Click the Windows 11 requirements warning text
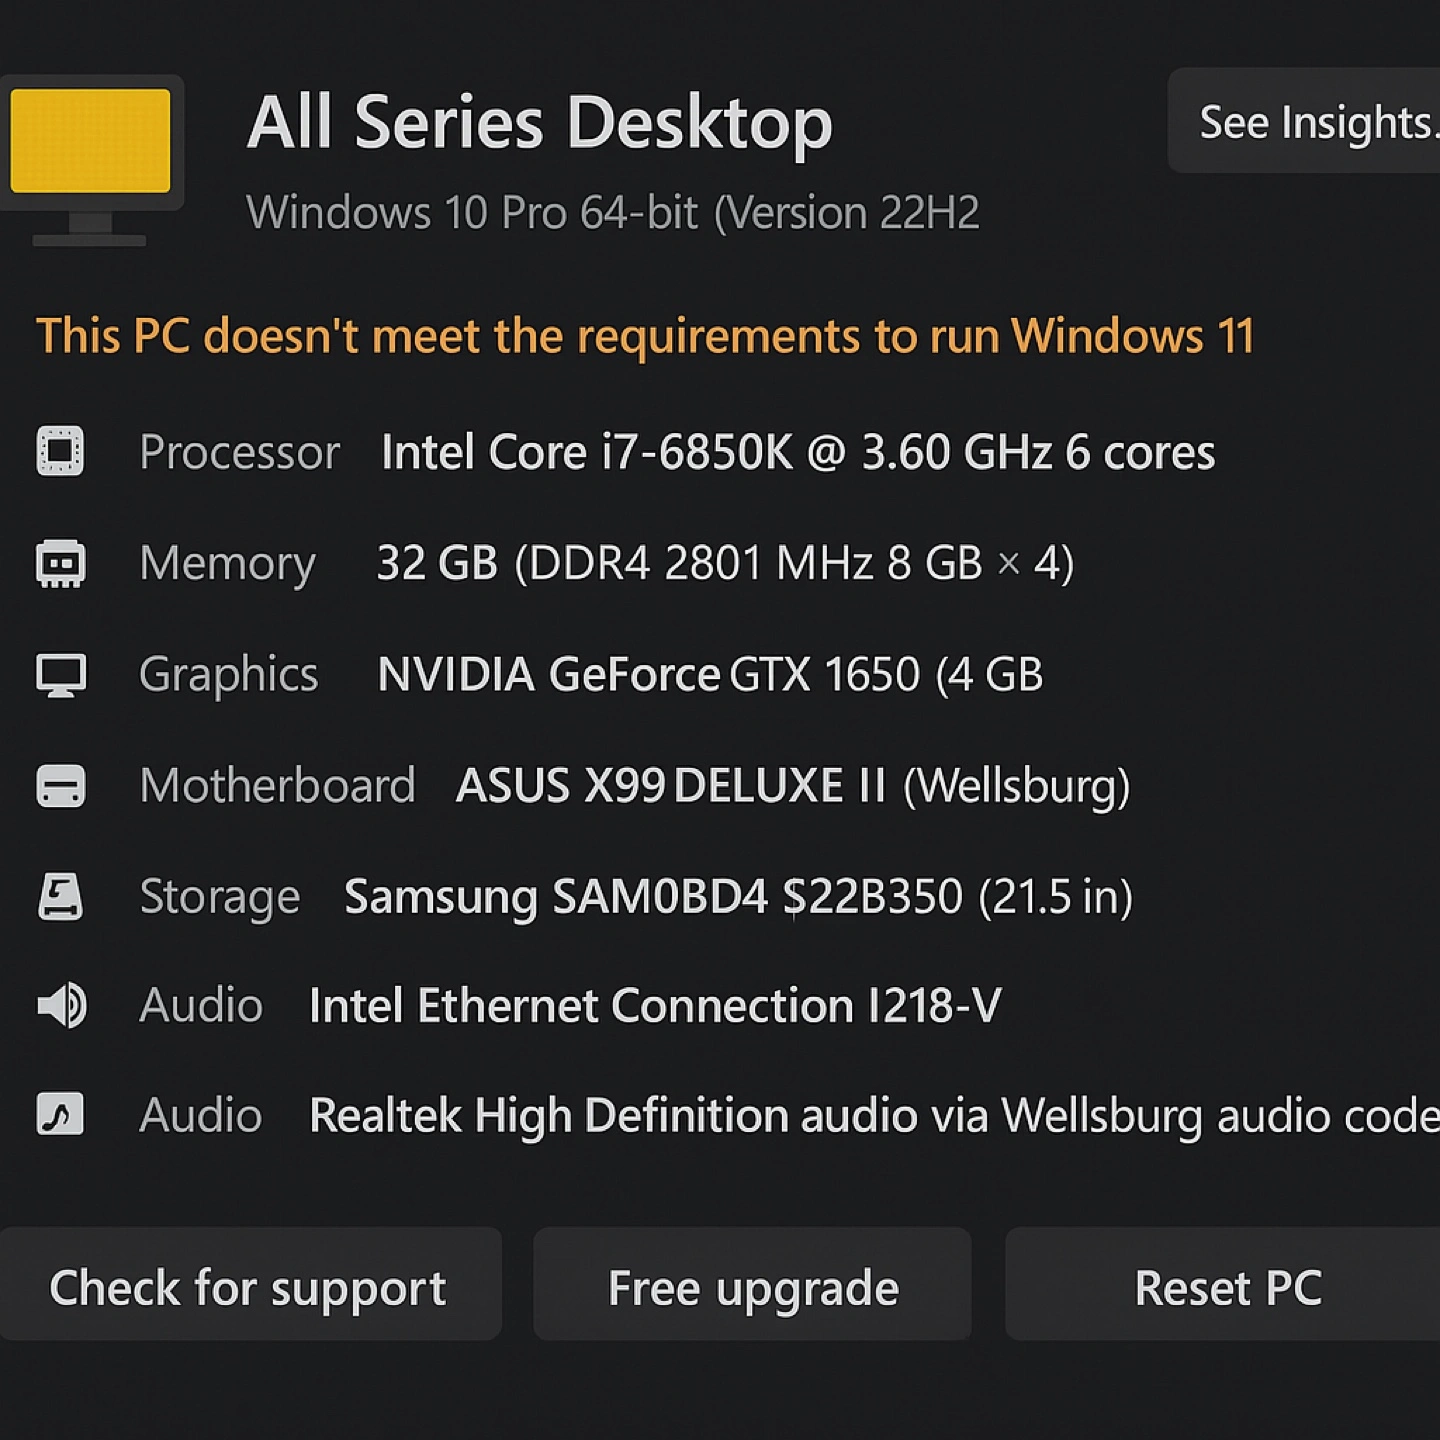This screenshot has width=1440, height=1440. [x=645, y=336]
